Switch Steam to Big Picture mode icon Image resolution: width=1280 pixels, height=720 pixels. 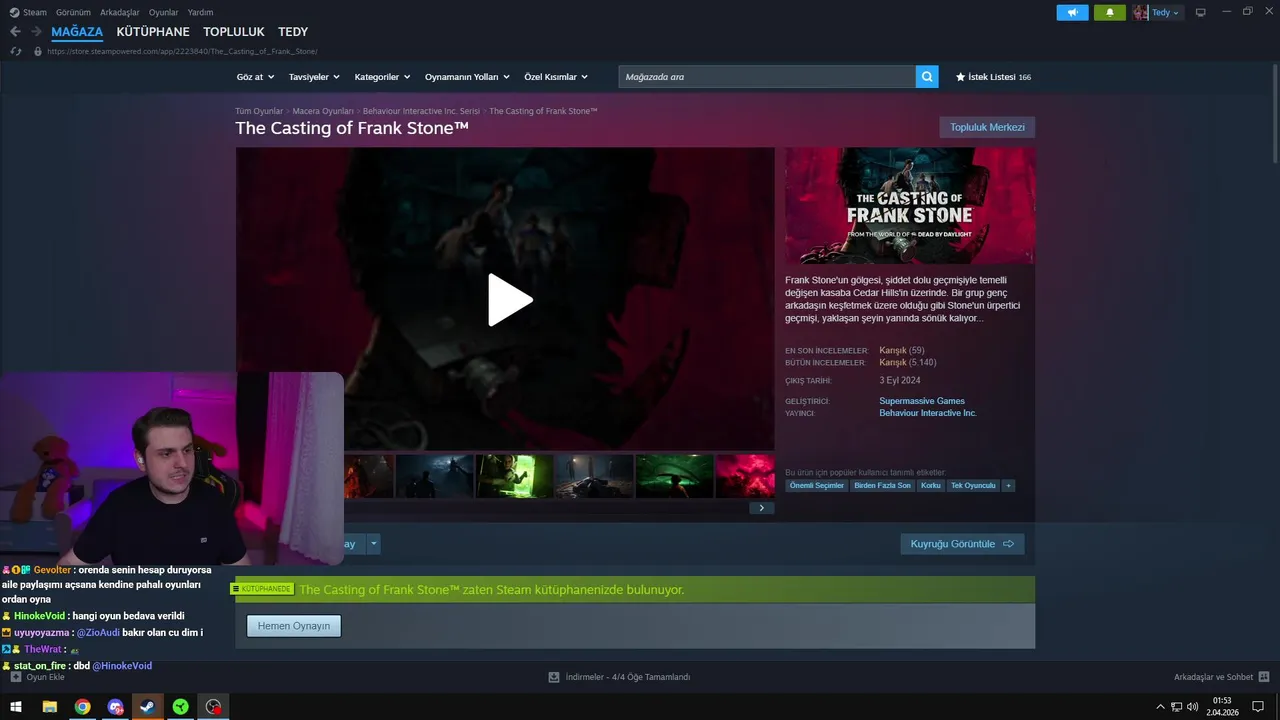pyautogui.click(x=1200, y=13)
